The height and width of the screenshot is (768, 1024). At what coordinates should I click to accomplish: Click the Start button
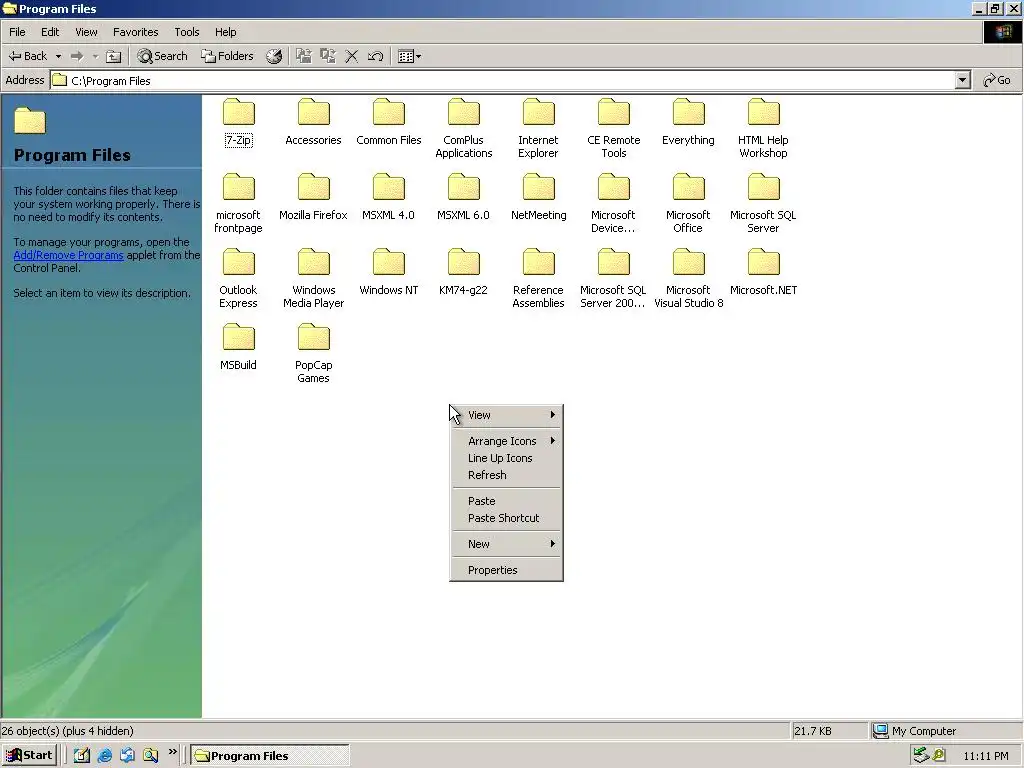[x=29, y=755]
